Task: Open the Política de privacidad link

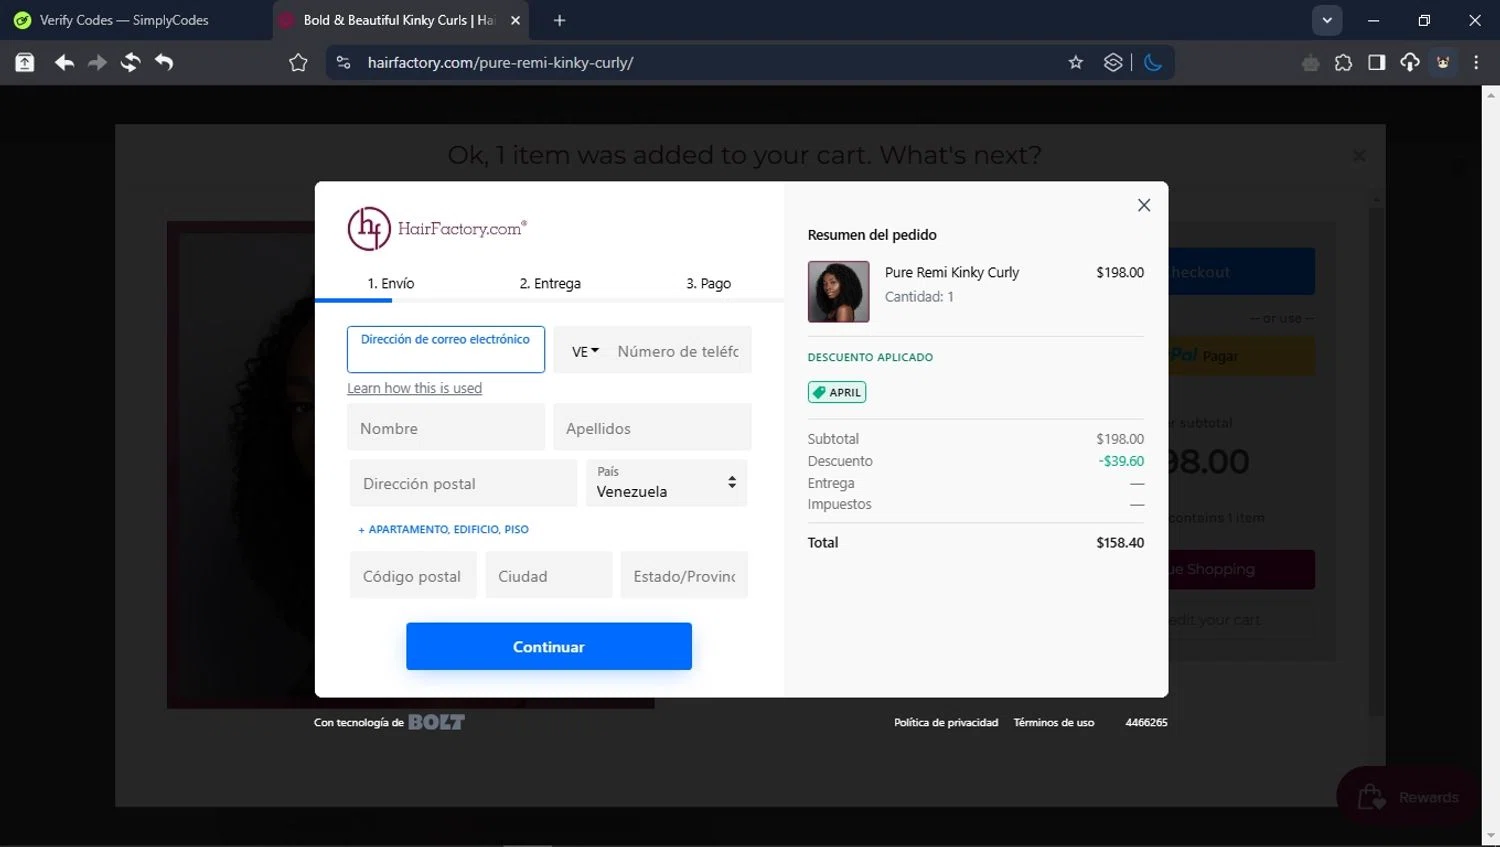Action: pos(946,722)
